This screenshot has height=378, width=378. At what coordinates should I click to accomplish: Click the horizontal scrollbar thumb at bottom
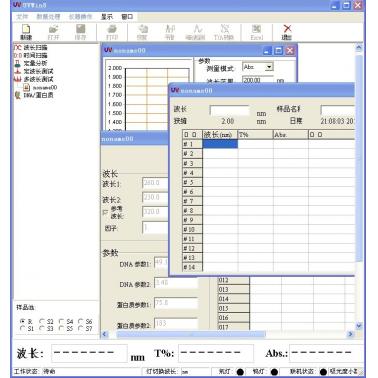point(191,334)
